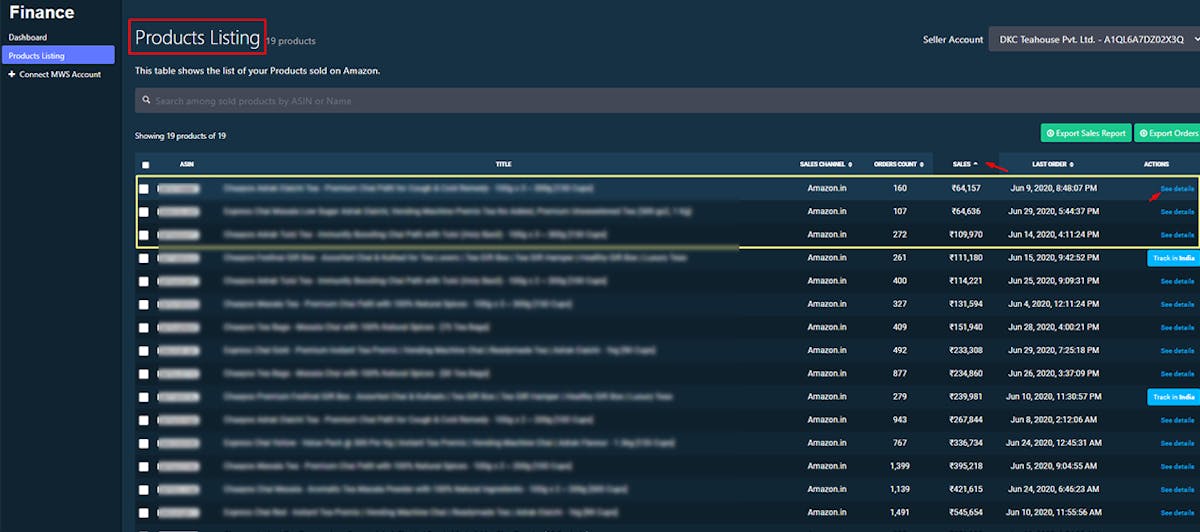This screenshot has height=532, width=1200.
Task: View See details for ₹151,940 row
Action: 1177,328
